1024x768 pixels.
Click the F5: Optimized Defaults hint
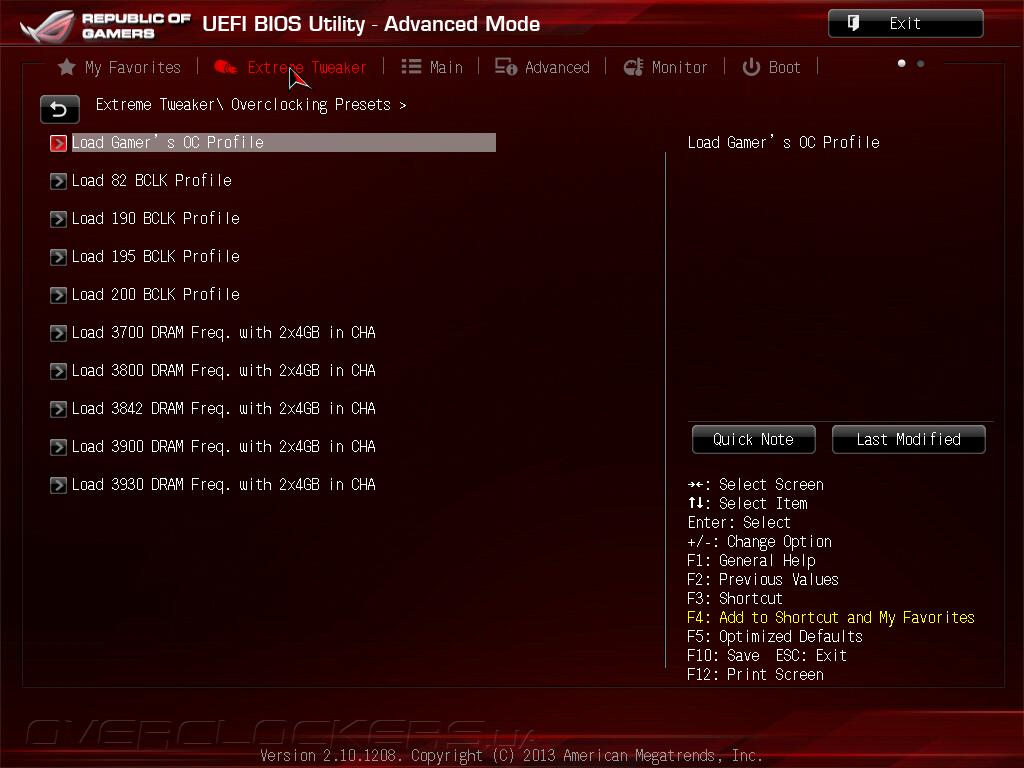coord(775,636)
